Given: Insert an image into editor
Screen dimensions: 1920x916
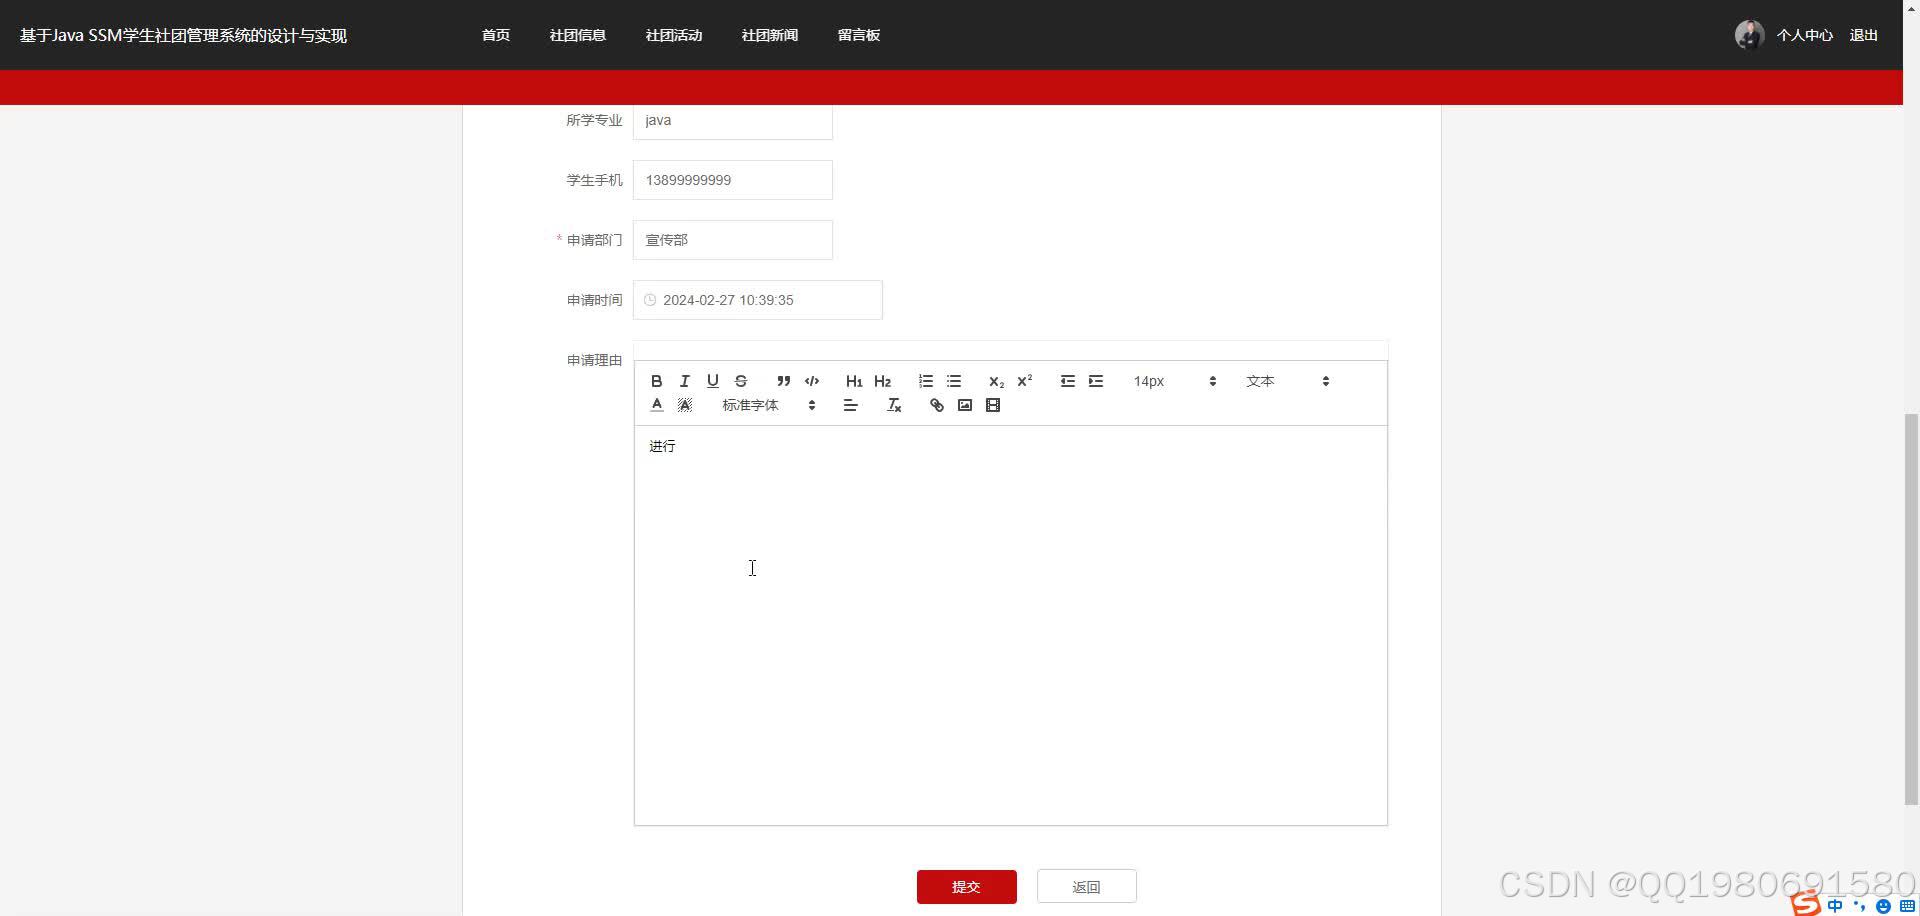Looking at the screenshot, I should (964, 405).
